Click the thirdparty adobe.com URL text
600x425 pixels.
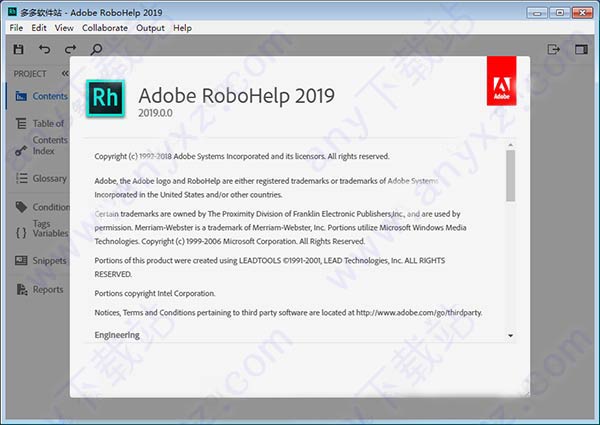(x=419, y=313)
